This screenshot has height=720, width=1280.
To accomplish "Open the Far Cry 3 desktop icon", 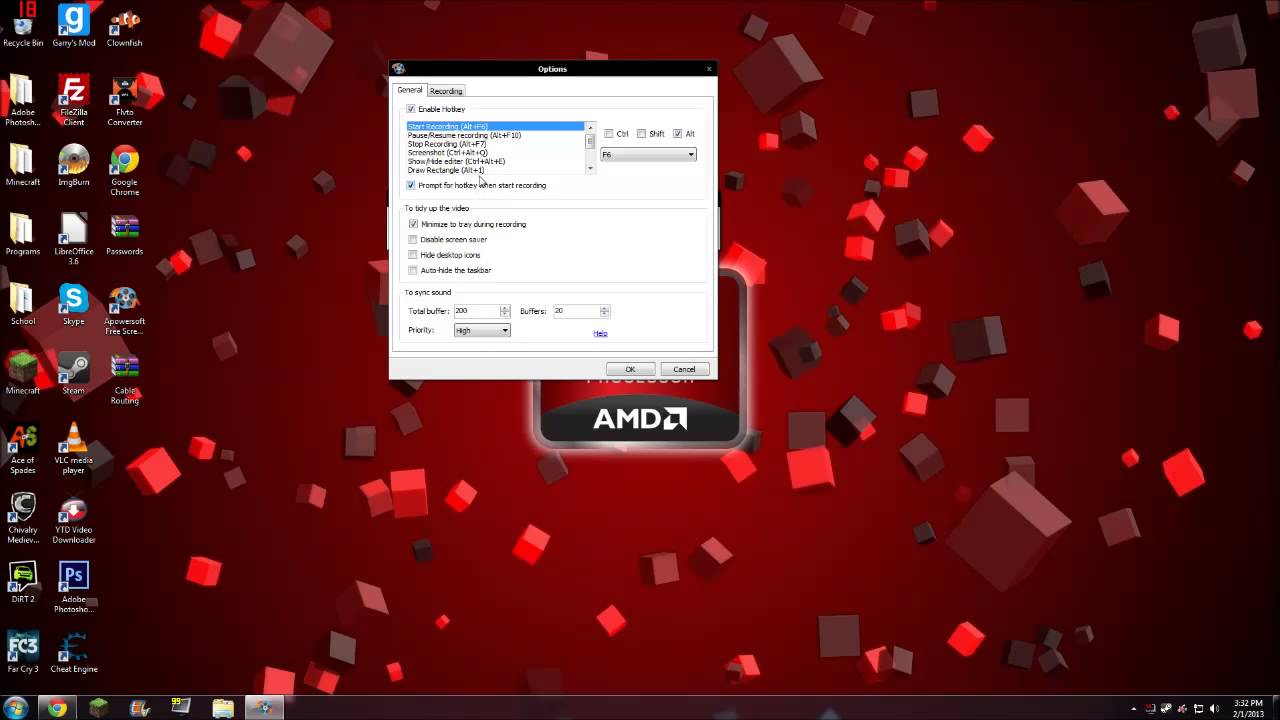I will 23,652.
